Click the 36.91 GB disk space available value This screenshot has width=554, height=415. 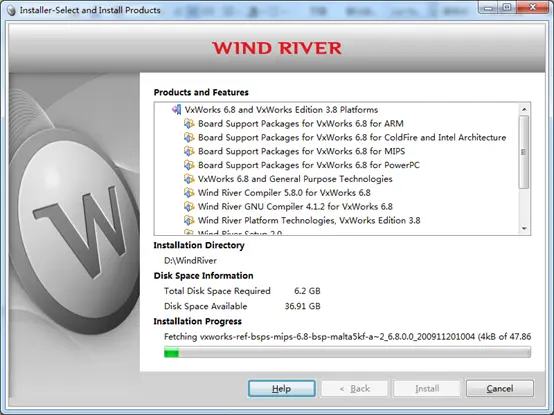(x=302, y=306)
